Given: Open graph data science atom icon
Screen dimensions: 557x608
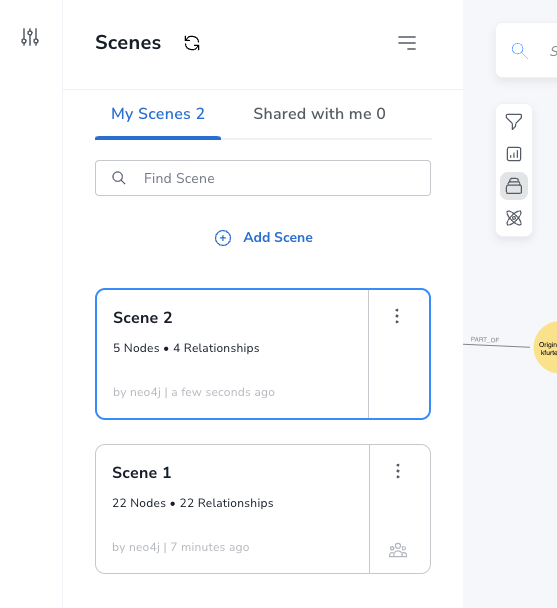Looking at the screenshot, I should [x=514, y=218].
